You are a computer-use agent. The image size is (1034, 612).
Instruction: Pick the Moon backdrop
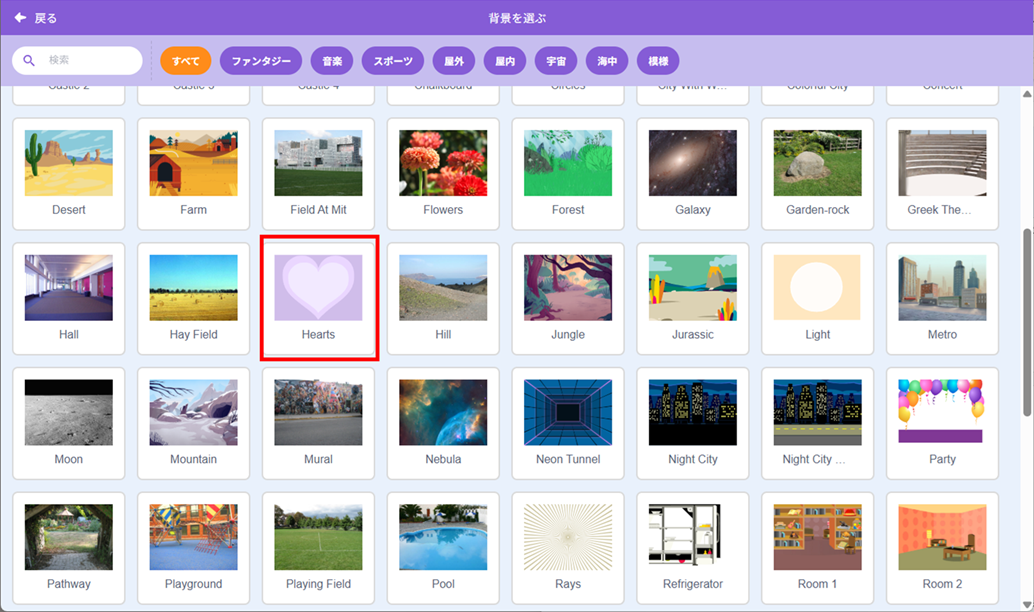click(x=69, y=423)
